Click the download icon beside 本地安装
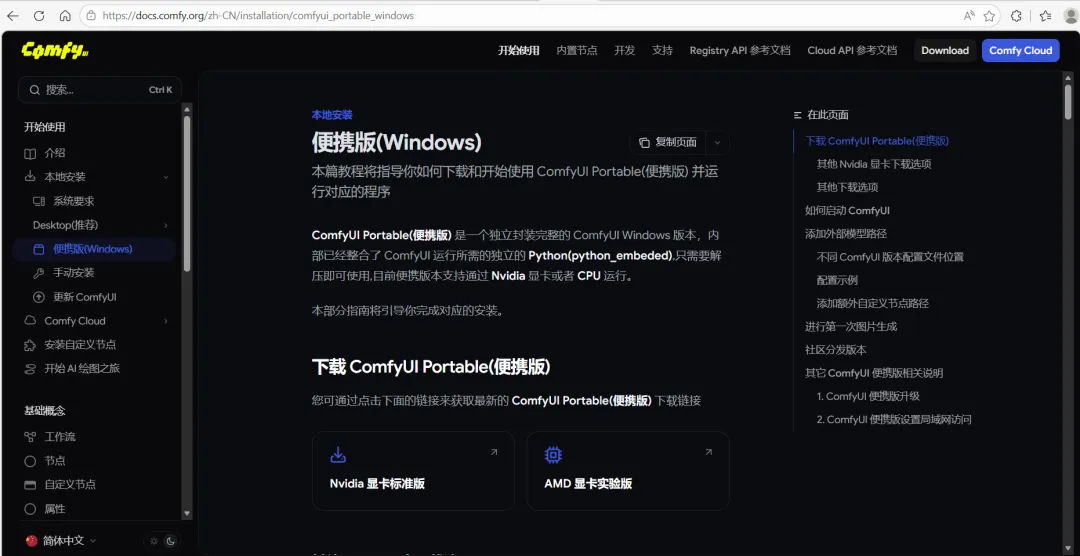This screenshot has width=1080, height=556. (x=30, y=177)
